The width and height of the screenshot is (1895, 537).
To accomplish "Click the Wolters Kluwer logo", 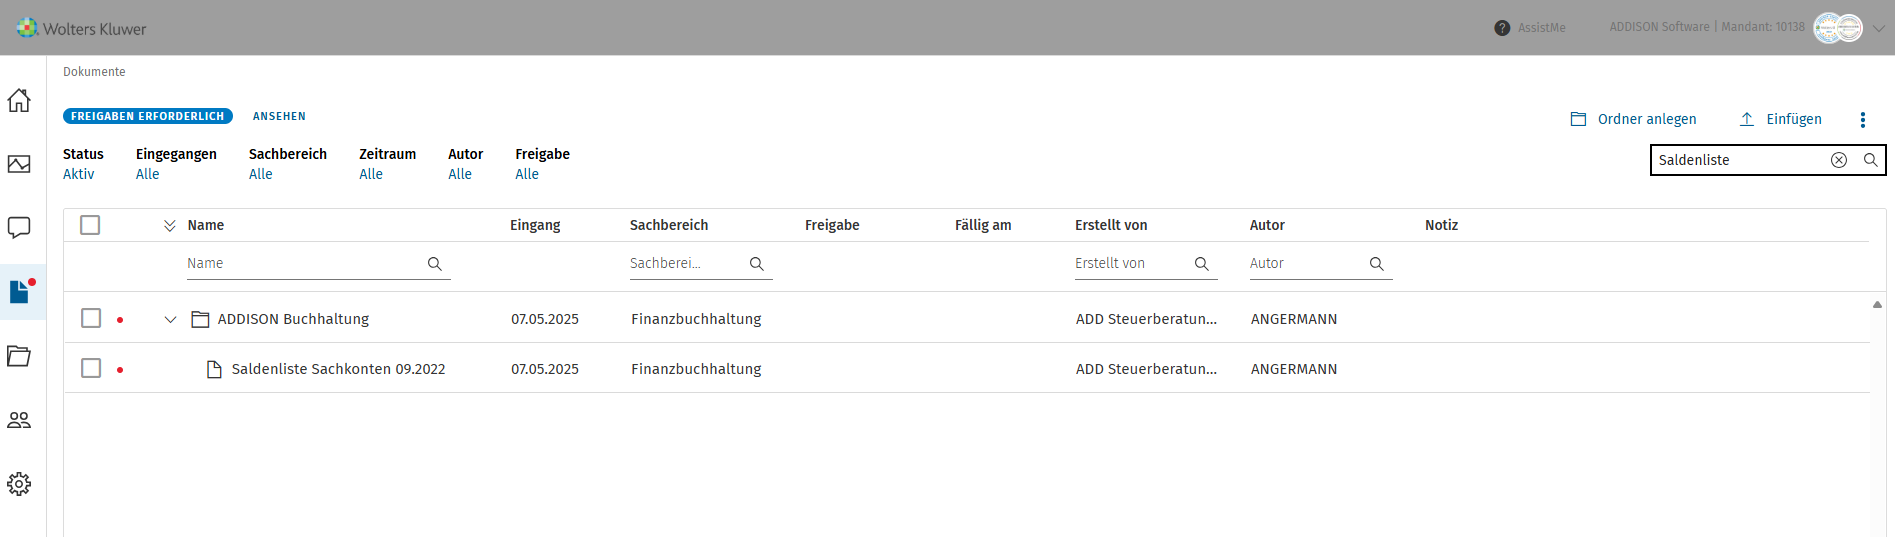I will tap(82, 28).
